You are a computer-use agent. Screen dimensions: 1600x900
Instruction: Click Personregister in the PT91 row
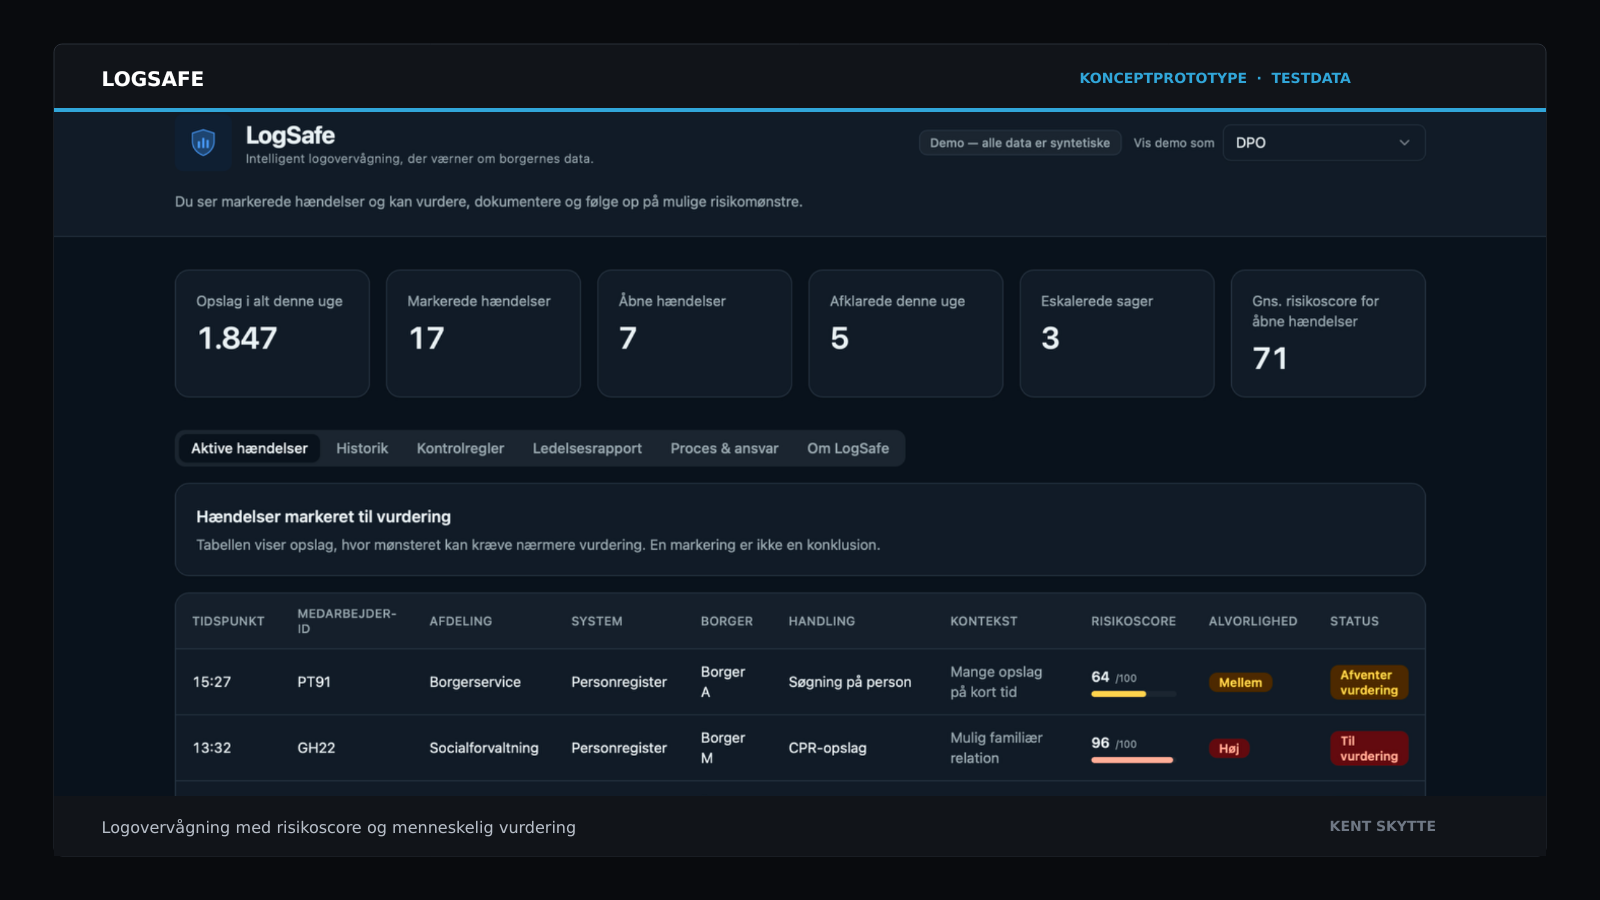[x=619, y=683]
